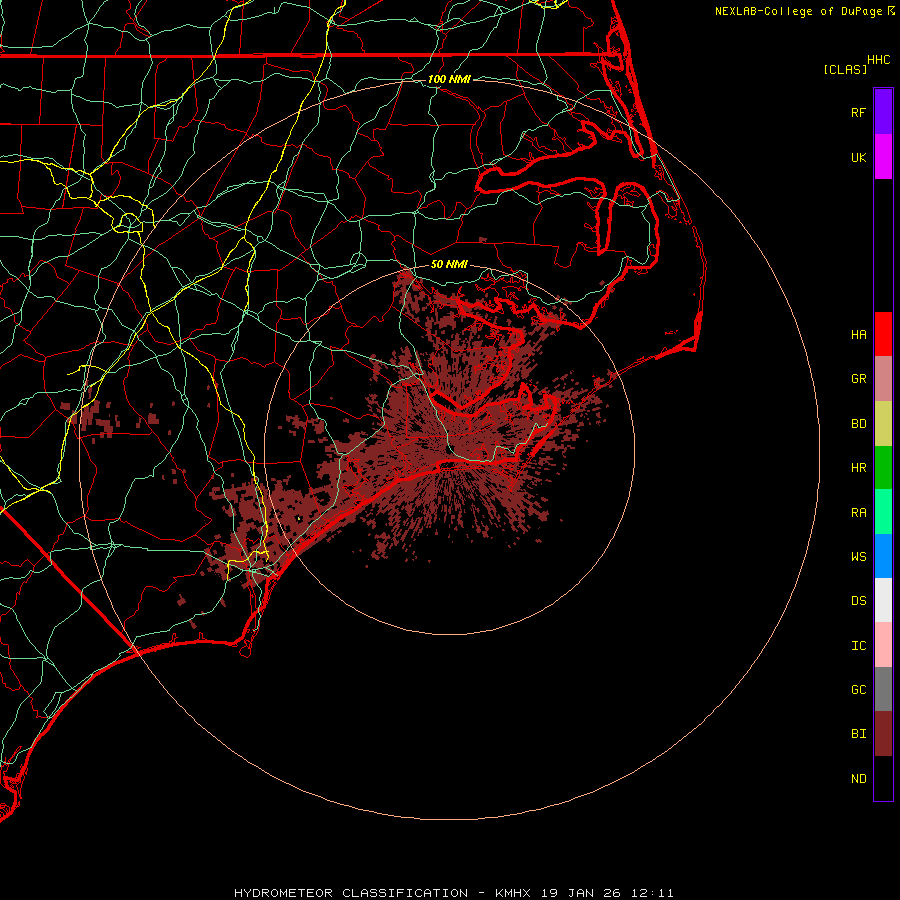Click the RA legend label

859,512
